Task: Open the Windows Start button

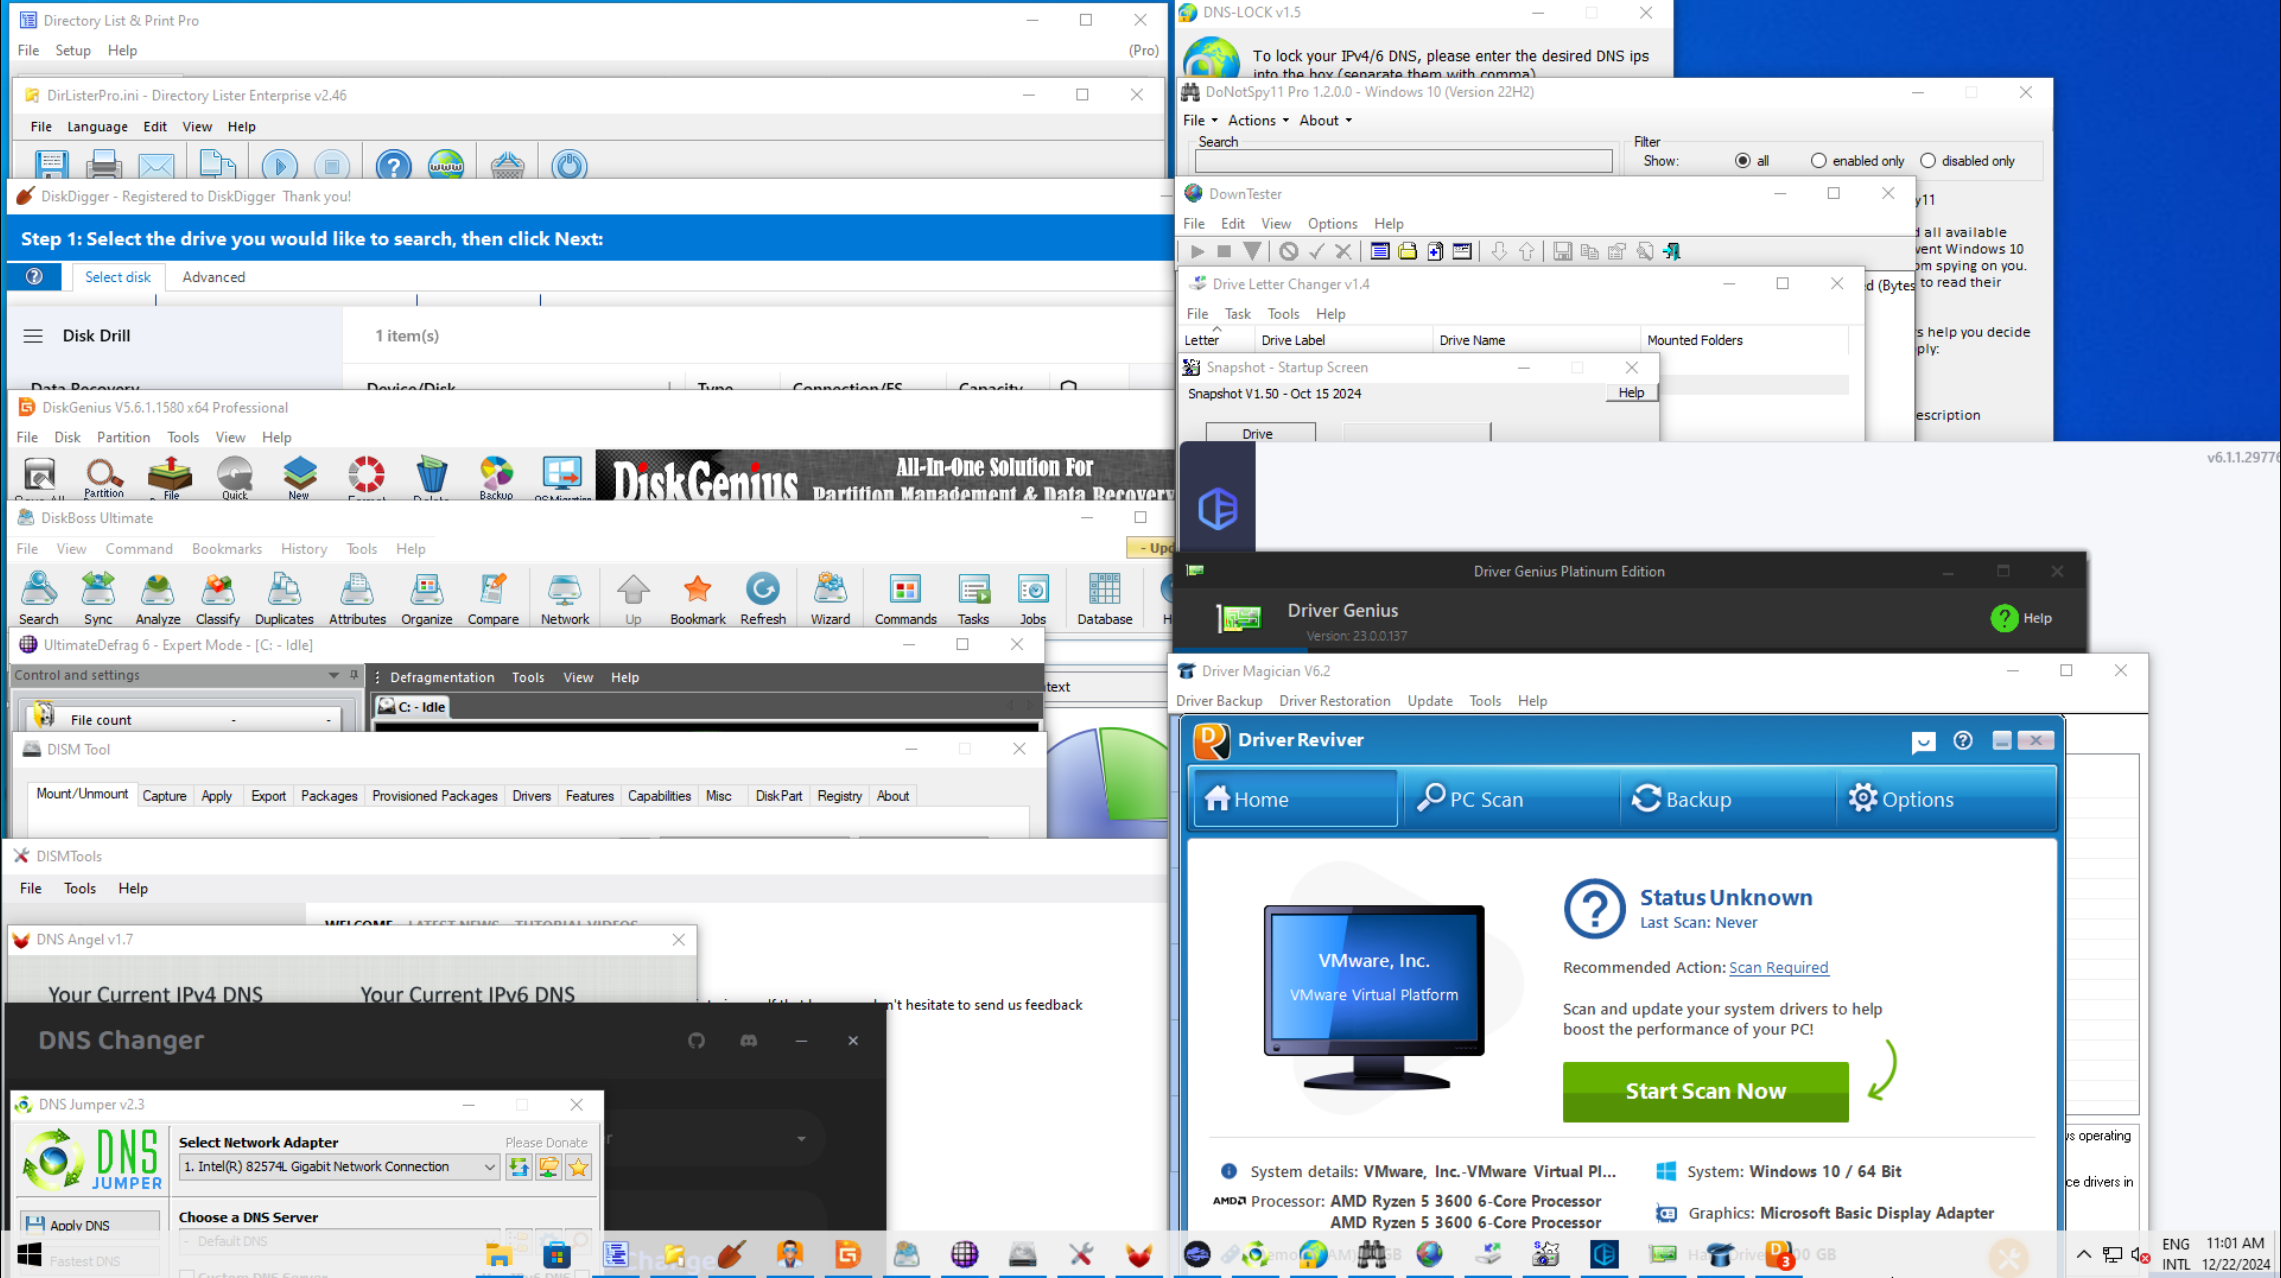Action: coord(29,1254)
